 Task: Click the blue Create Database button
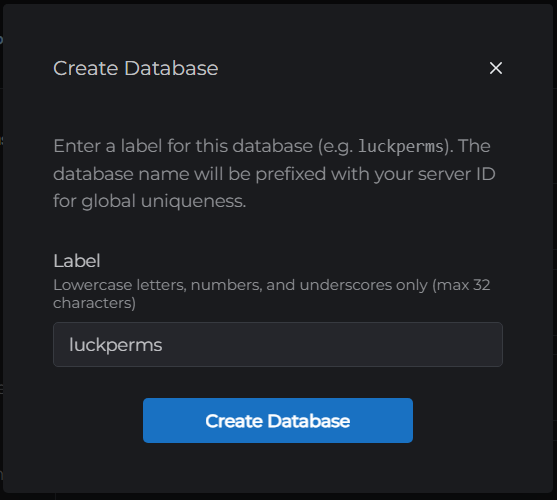click(x=278, y=420)
